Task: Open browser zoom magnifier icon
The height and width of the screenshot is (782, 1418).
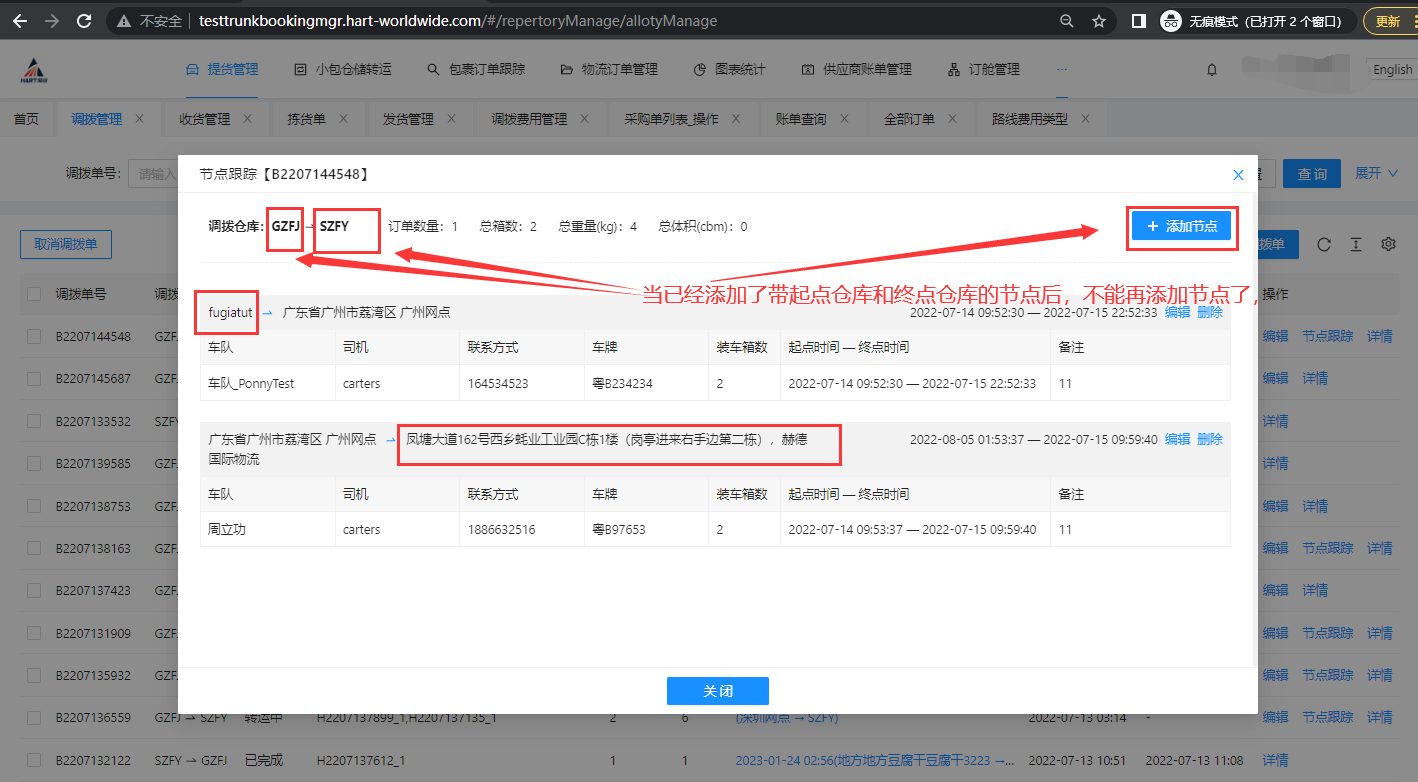Action: pos(1067,20)
